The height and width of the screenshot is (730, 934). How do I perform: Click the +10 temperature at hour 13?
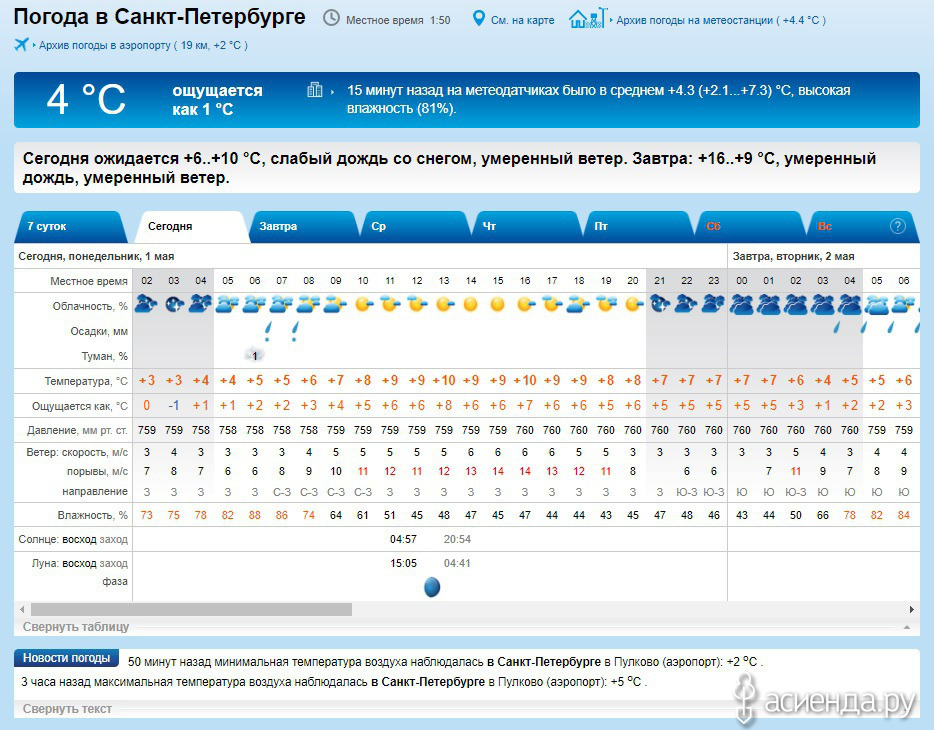(444, 380)
